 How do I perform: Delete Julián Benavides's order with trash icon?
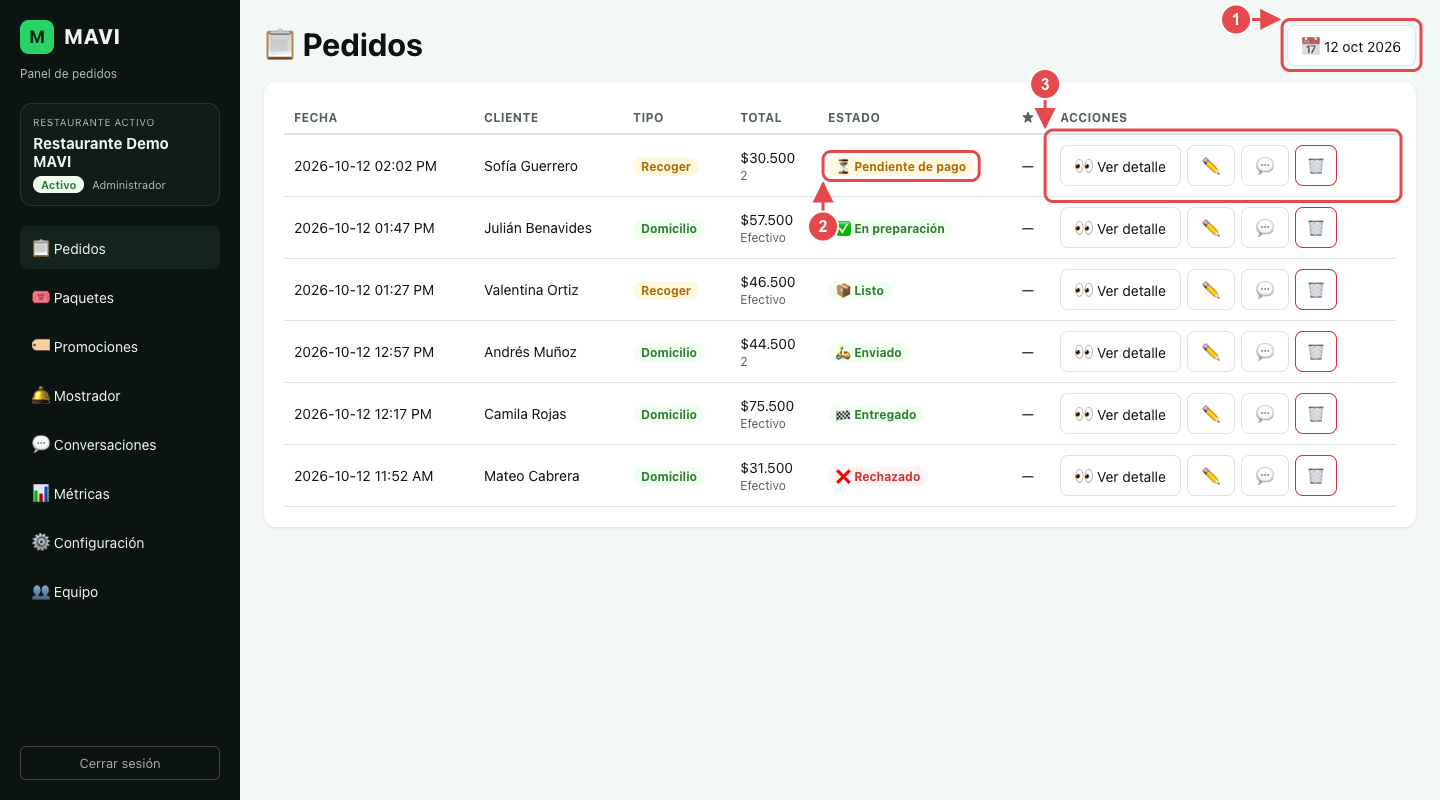tap(1316, 228)
